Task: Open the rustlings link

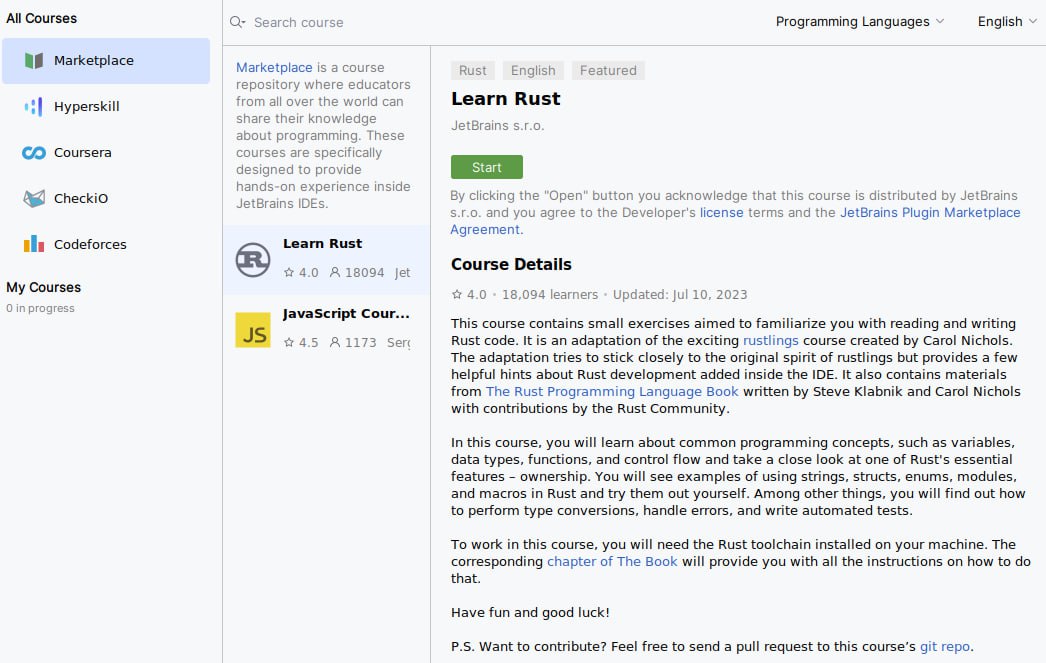Action: 770,341
